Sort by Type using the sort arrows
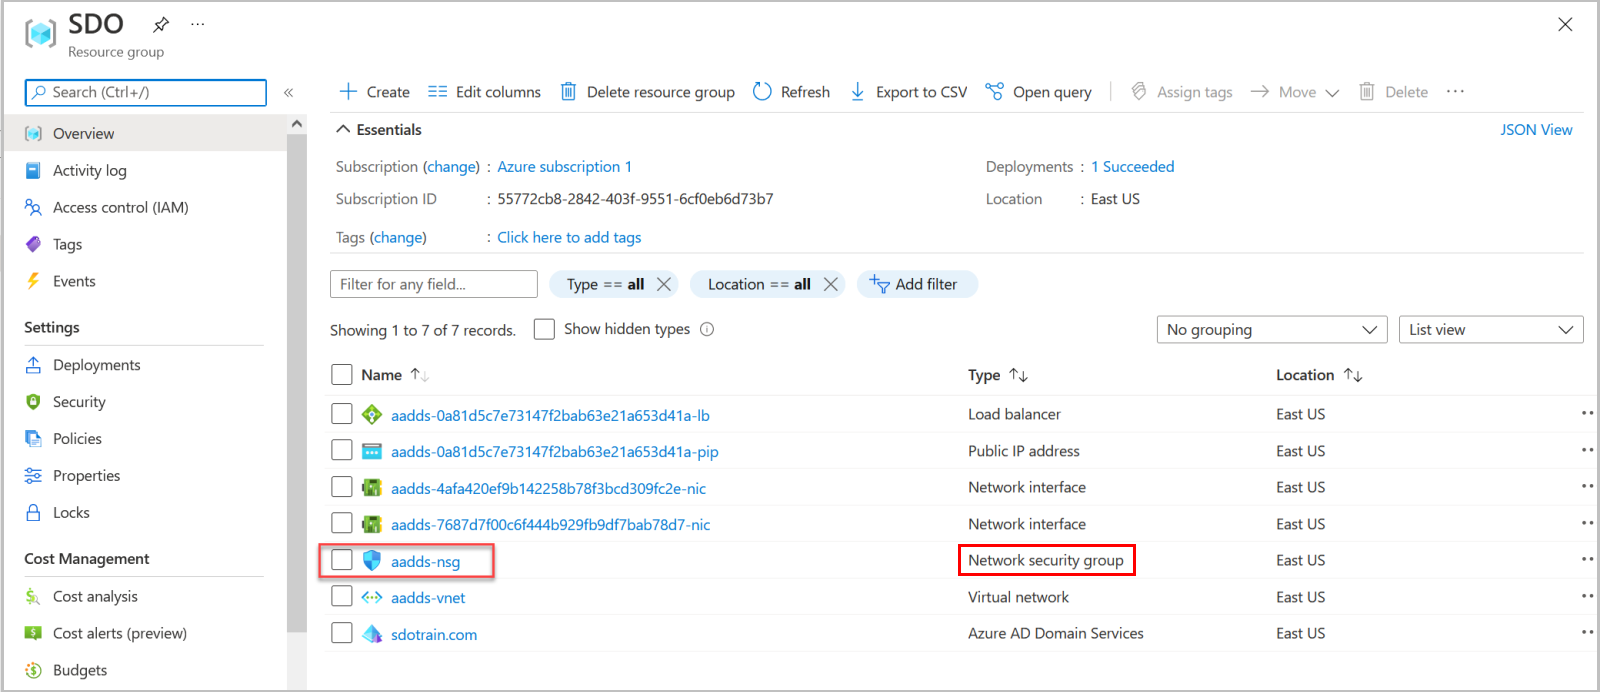 point(1018,375)
